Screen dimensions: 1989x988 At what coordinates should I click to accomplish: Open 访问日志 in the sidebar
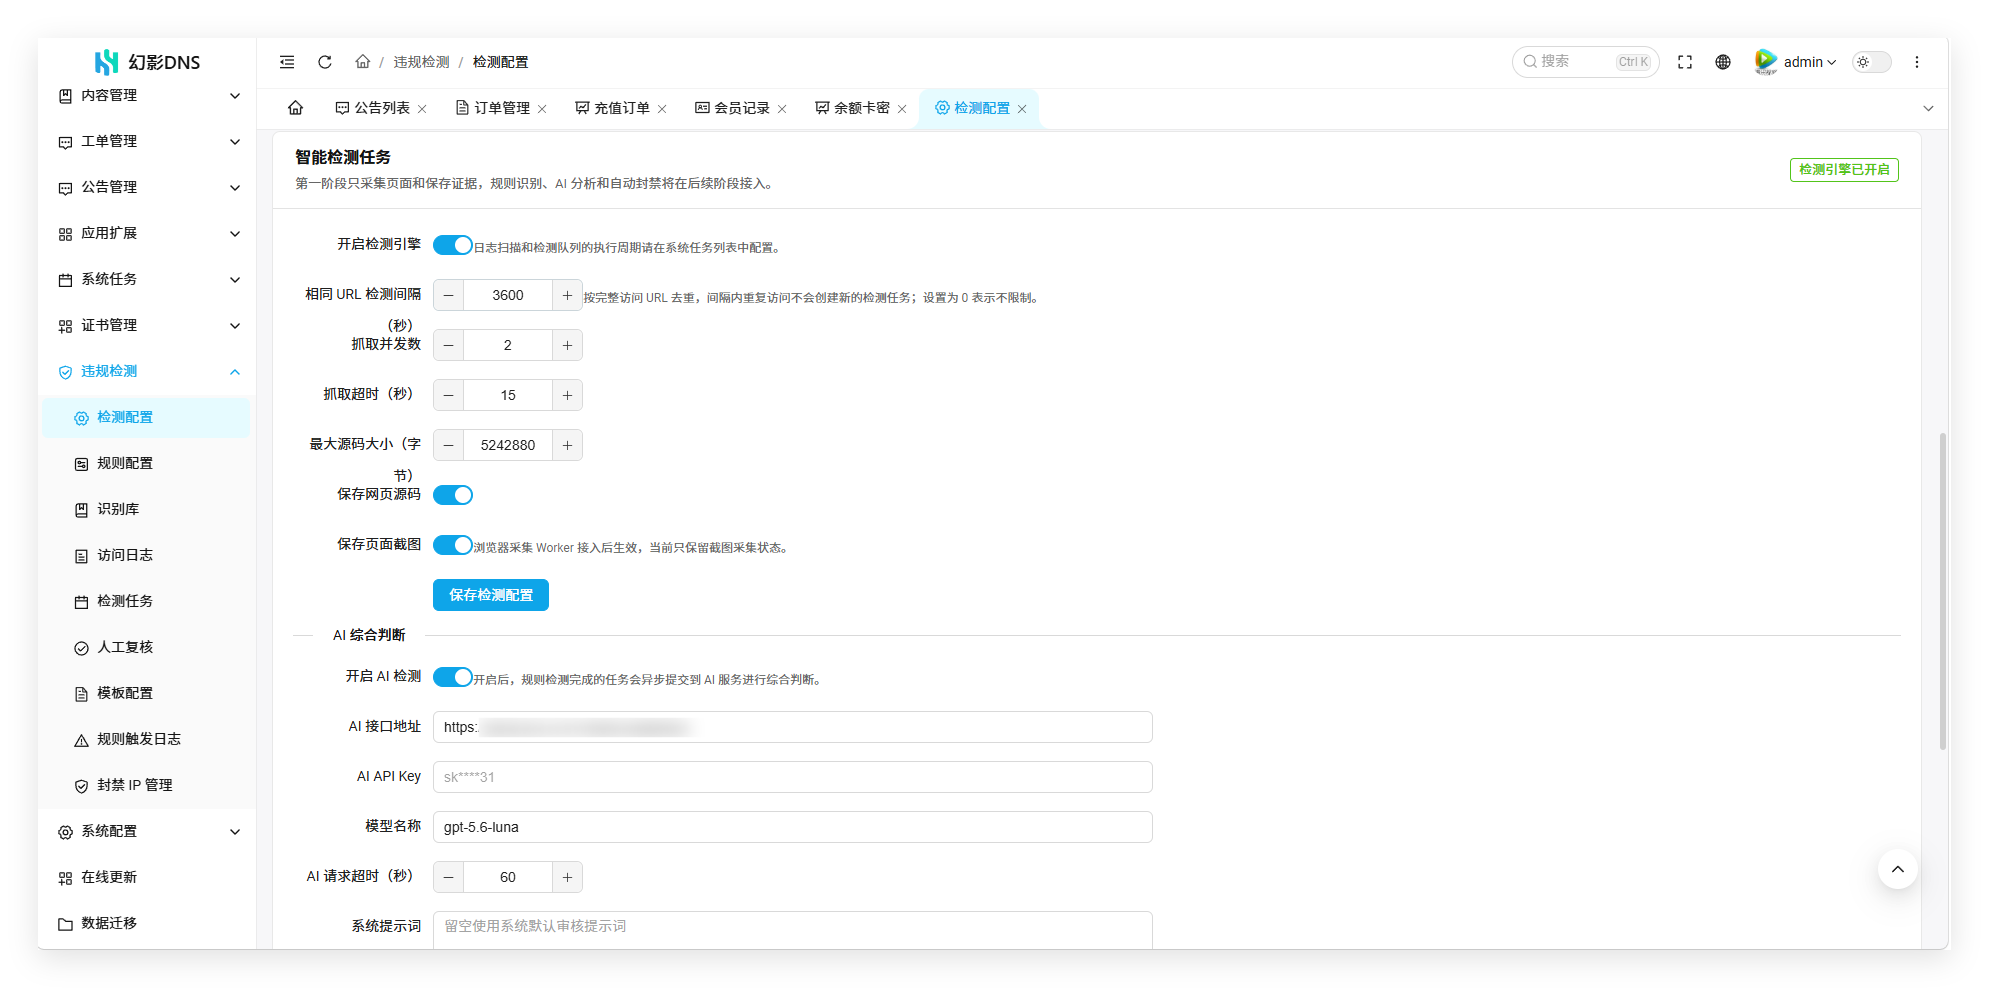point(146,556)
